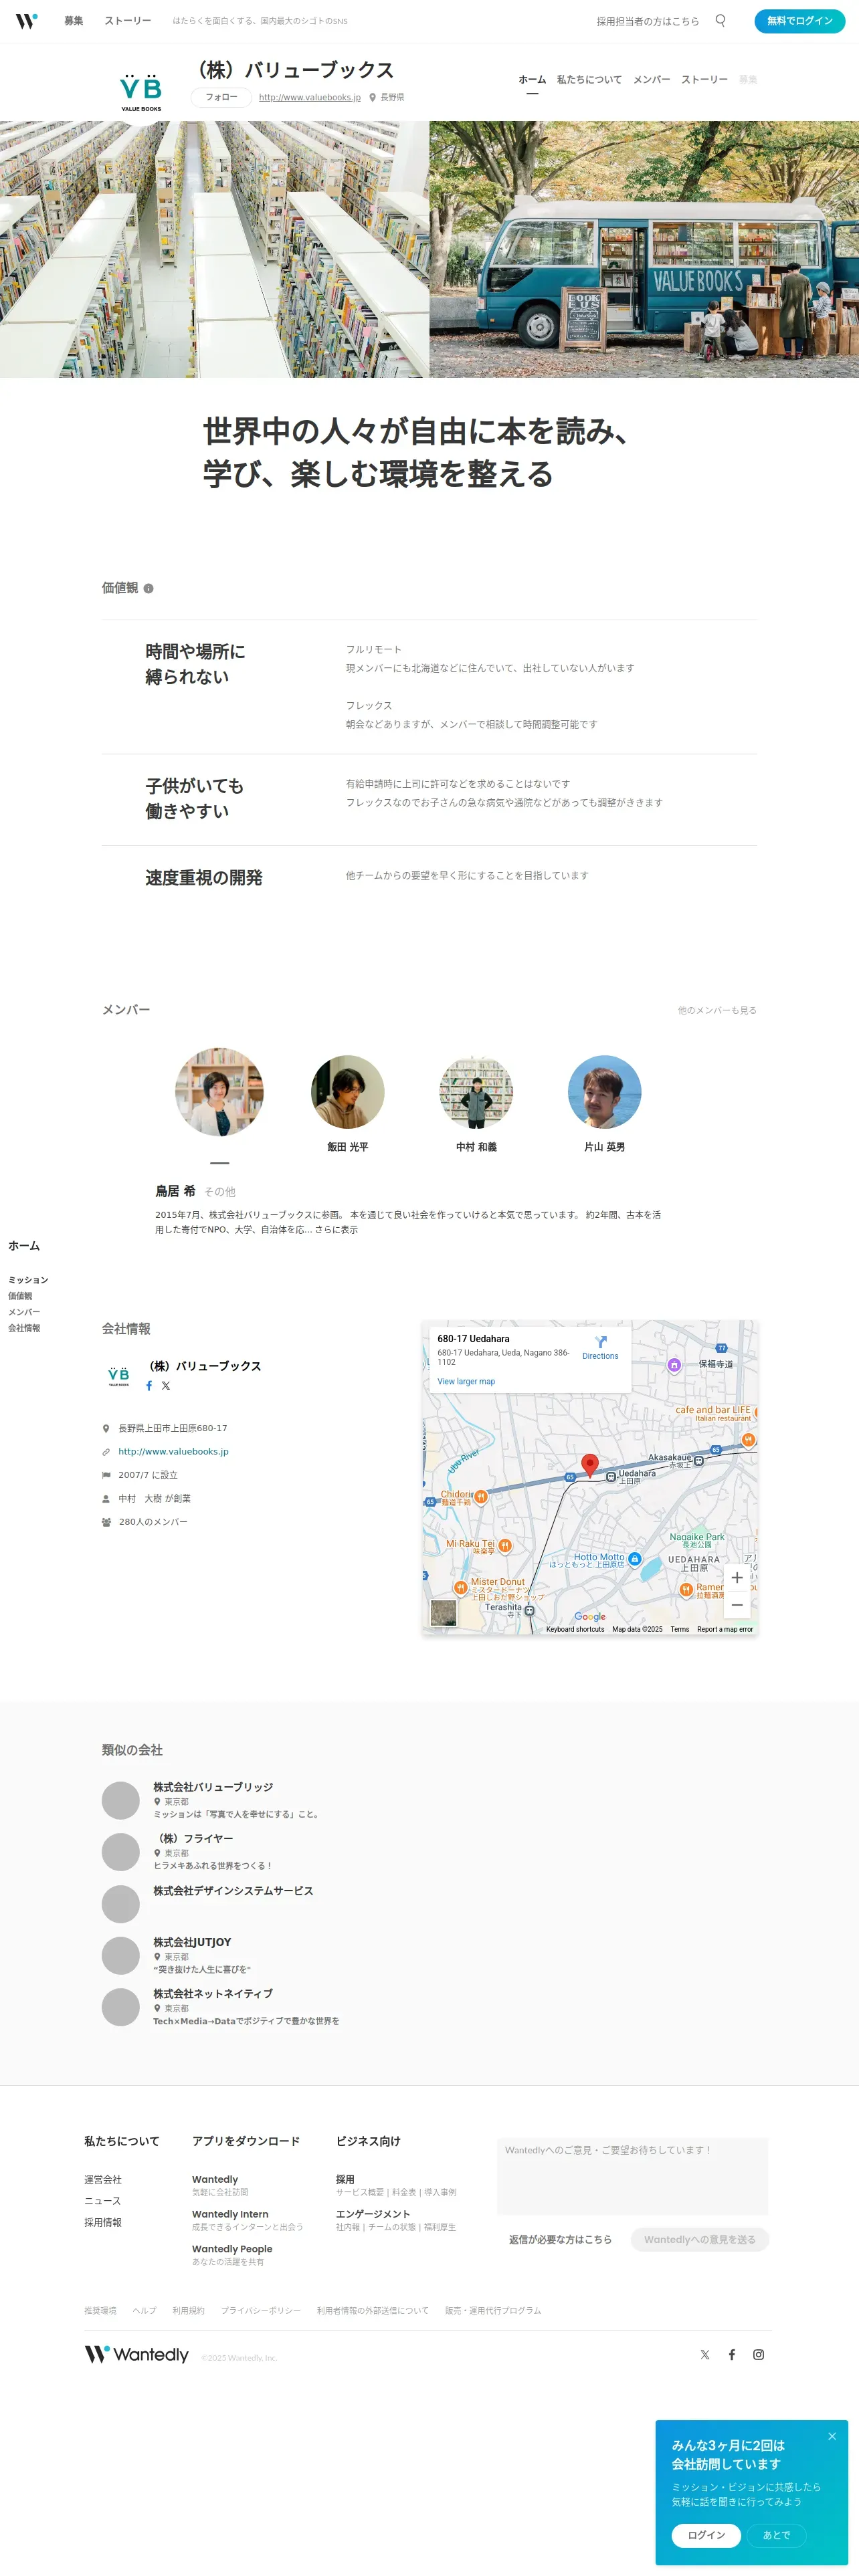Screen dimensions: 859x2576
Task: Open the company Facebook icon
Action: point(149,1386)
